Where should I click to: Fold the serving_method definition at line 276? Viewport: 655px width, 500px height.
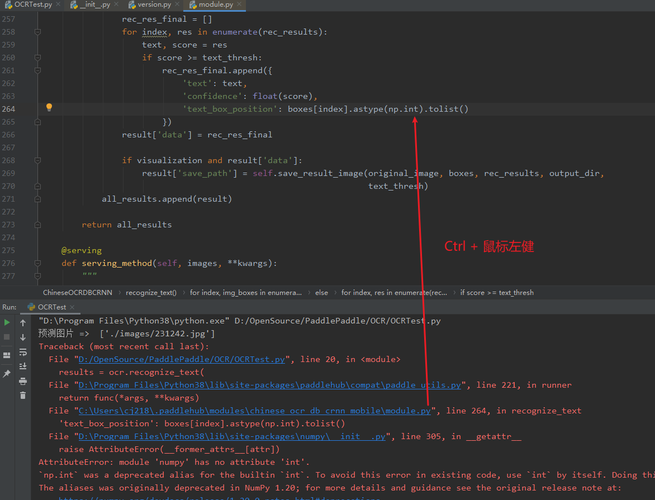click(x=37, y=263)
